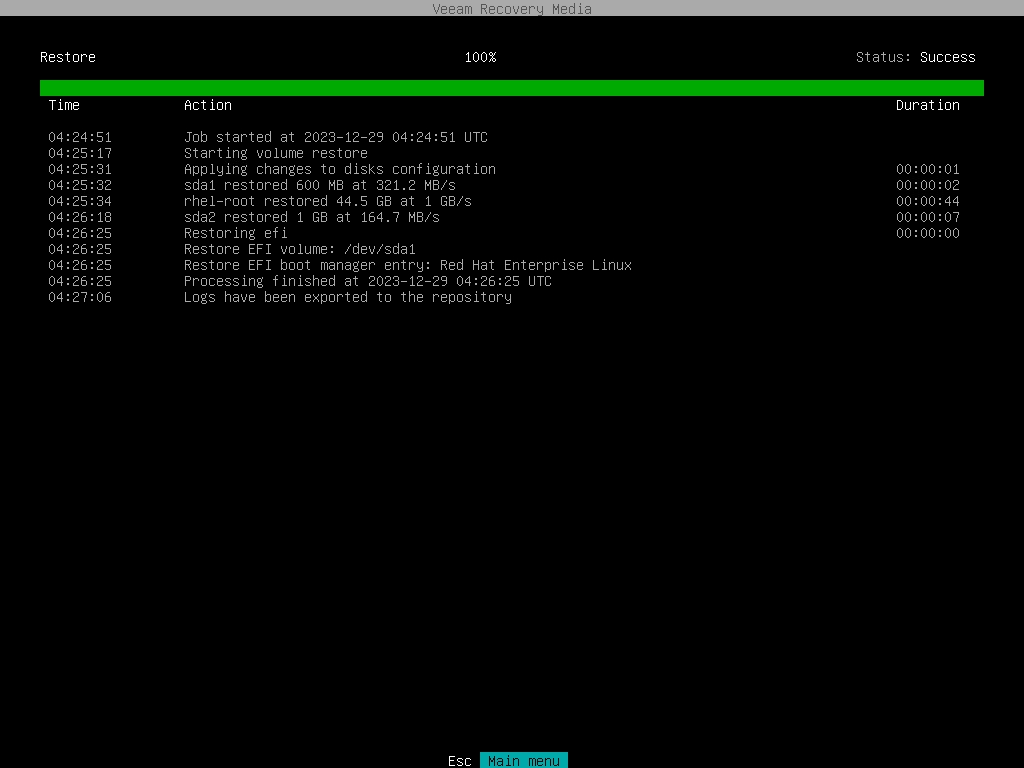
Task: Select the 'Job started at' log entry
Action: 335,137
